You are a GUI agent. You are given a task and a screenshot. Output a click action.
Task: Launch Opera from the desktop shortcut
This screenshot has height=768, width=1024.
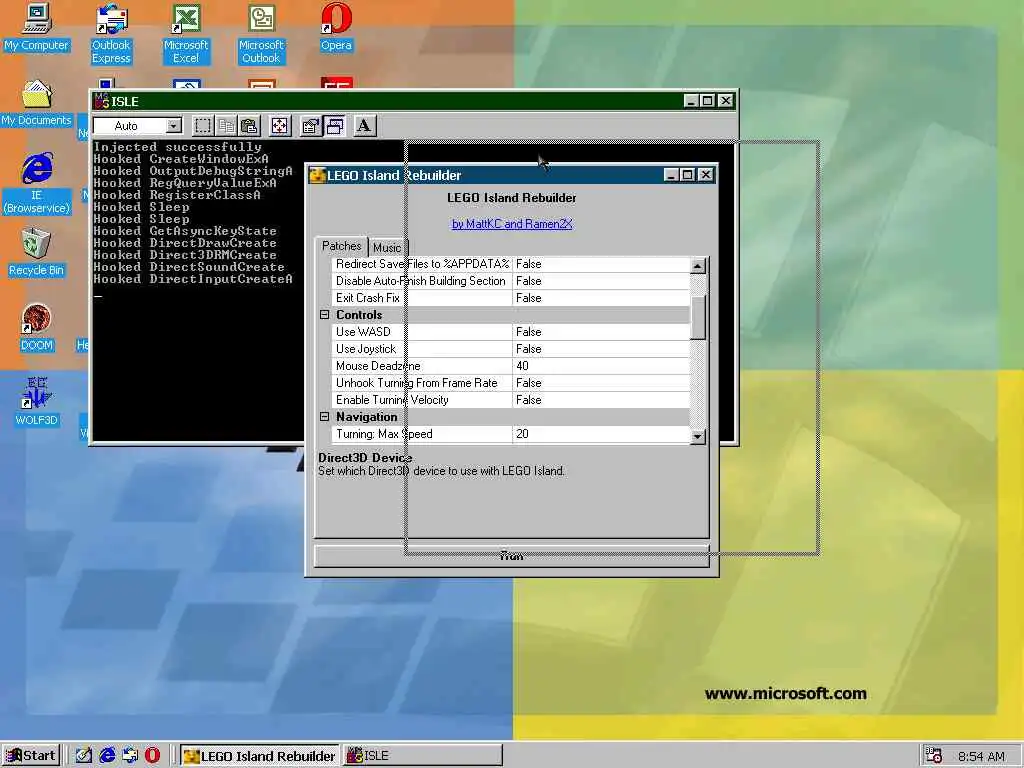336,27
